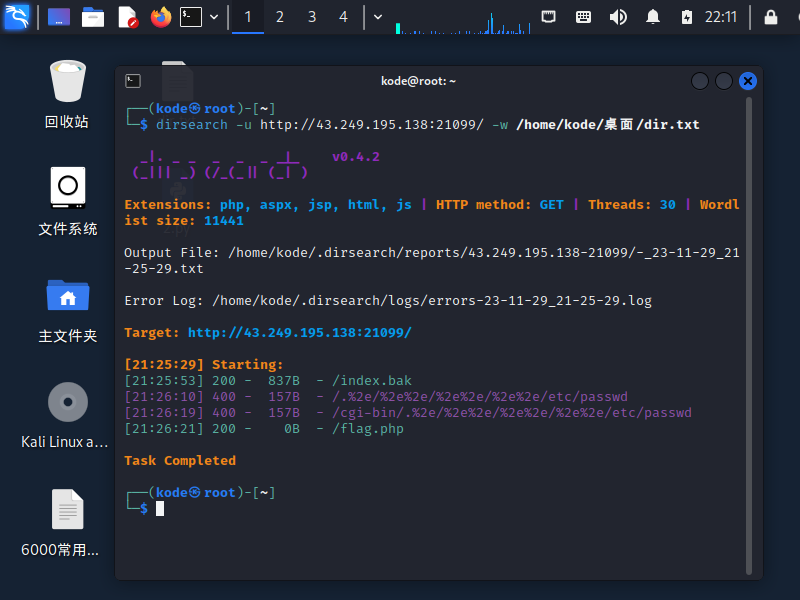Switch to workspace 2
Screen dimensions: 800x600
pyautogui.click(x=280, y=17)
